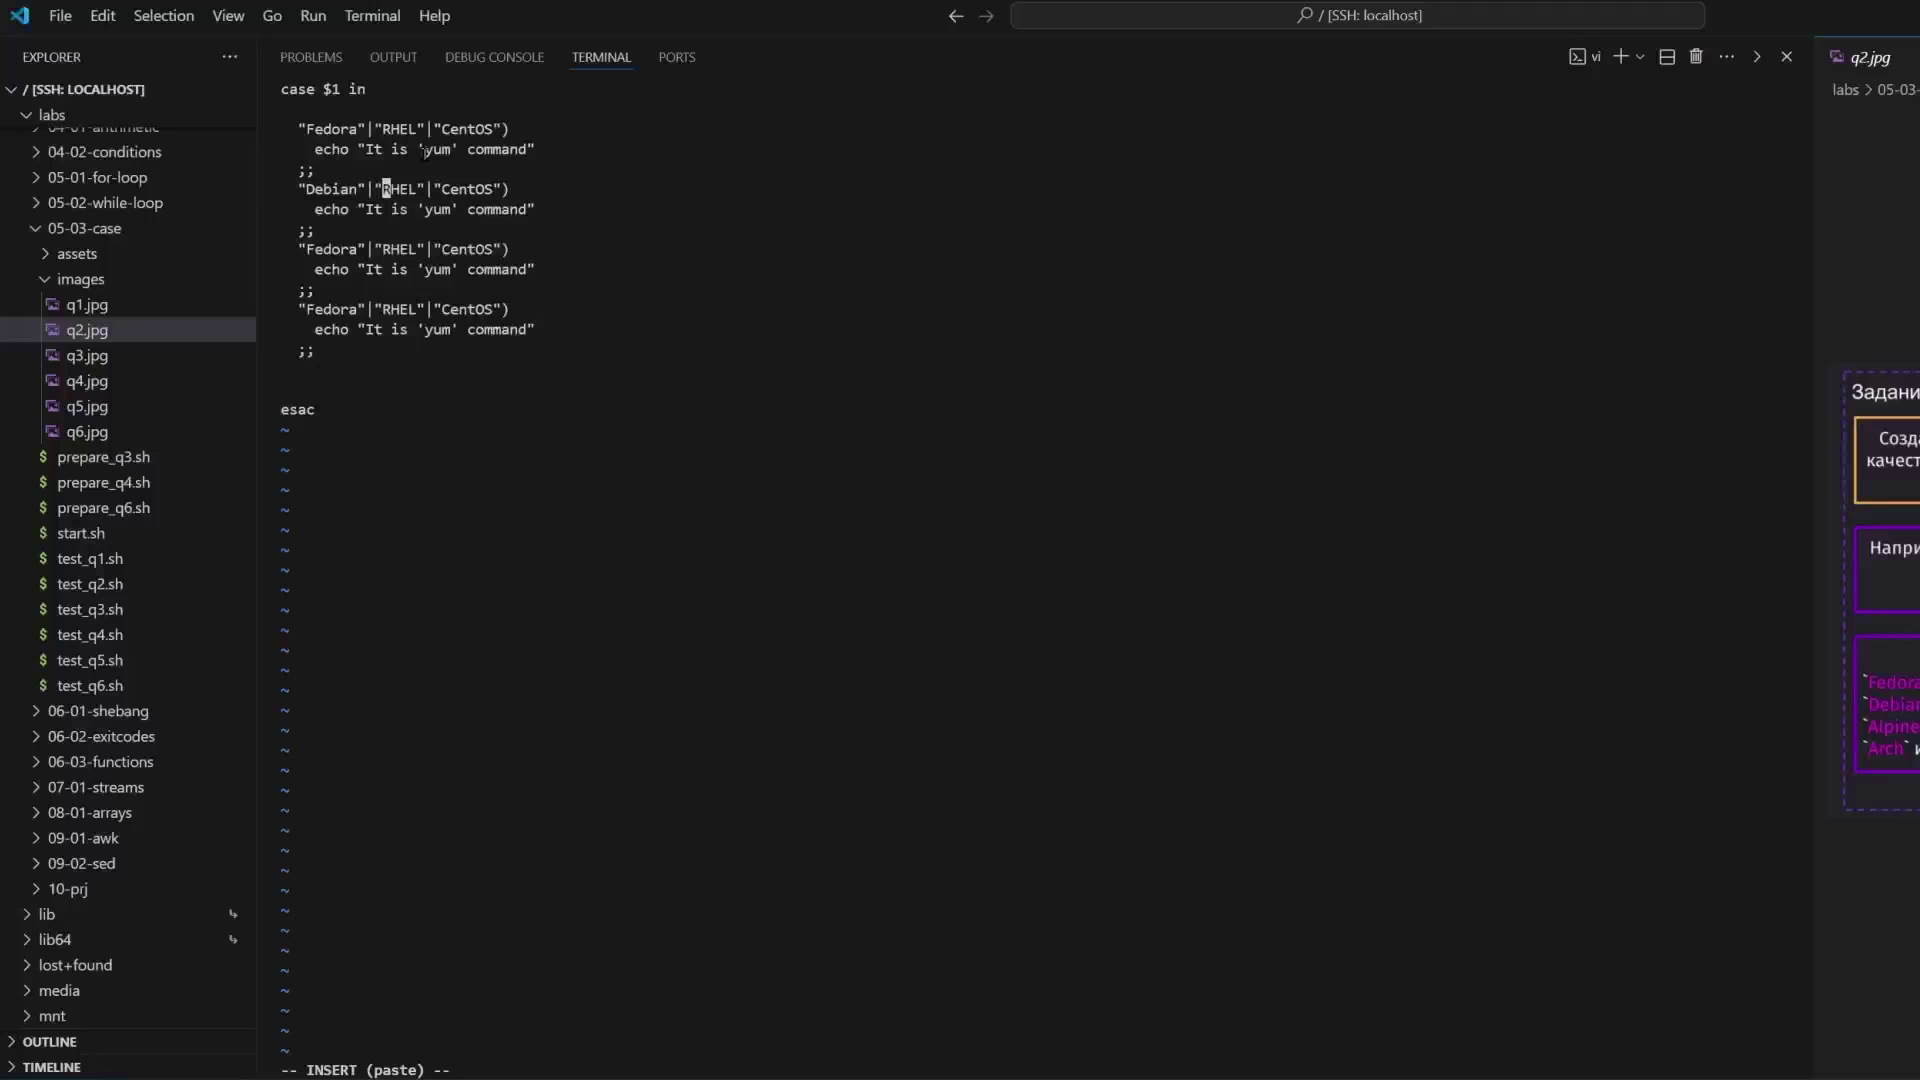Maximize the panel with the chevron icon

pyautogui.click(x=1757, y=57)
